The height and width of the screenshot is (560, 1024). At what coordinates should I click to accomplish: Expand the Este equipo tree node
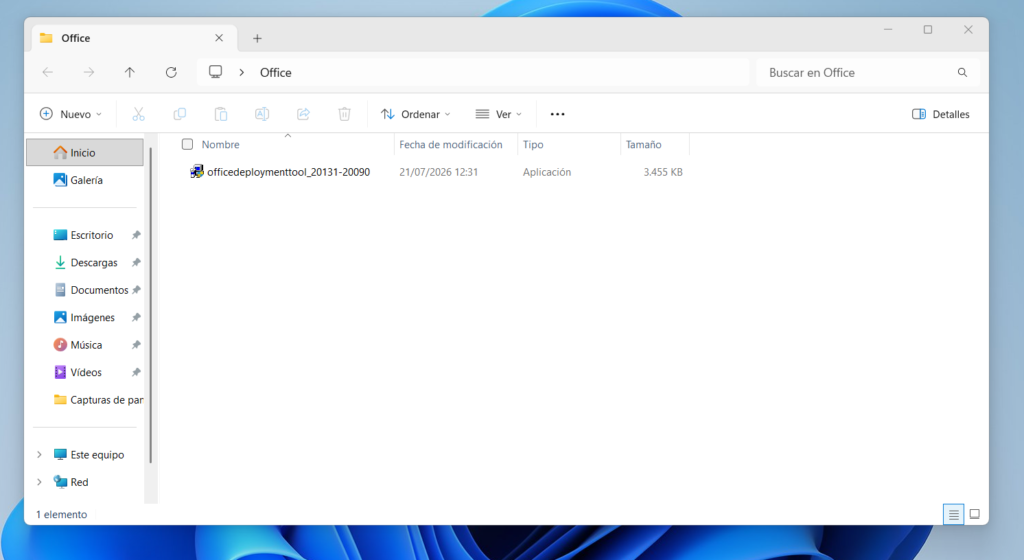tap(39, 454)
